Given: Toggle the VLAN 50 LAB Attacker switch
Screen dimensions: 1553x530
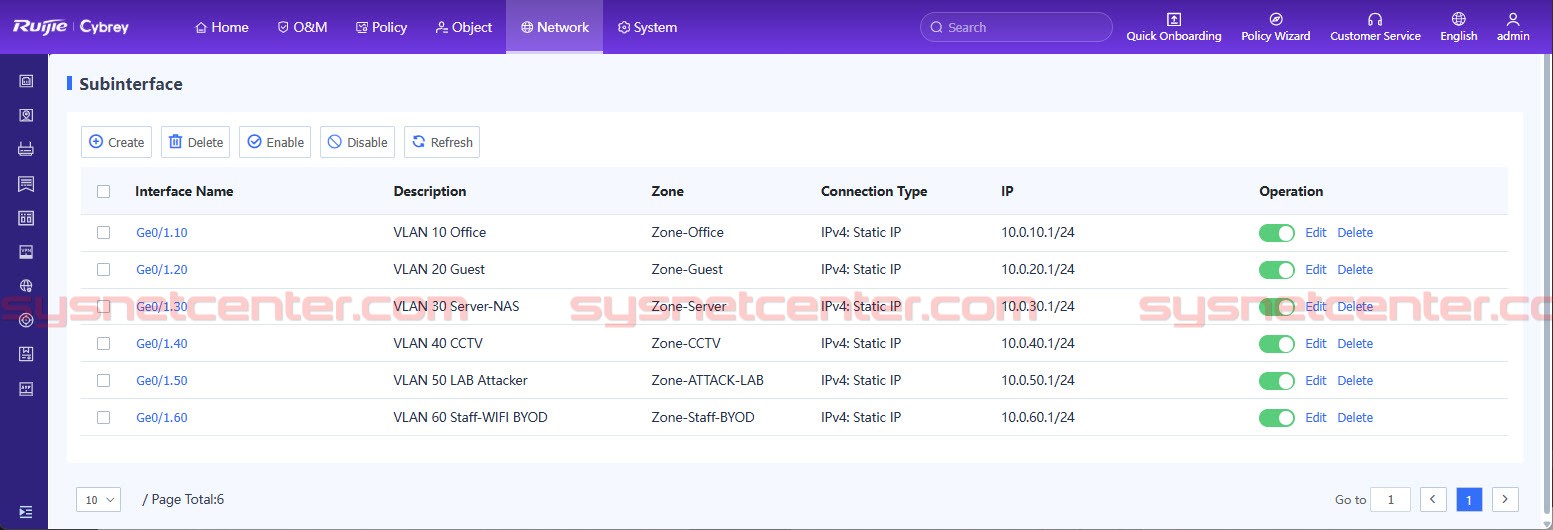Looking at the screenshot, I should click(1277, 380).
